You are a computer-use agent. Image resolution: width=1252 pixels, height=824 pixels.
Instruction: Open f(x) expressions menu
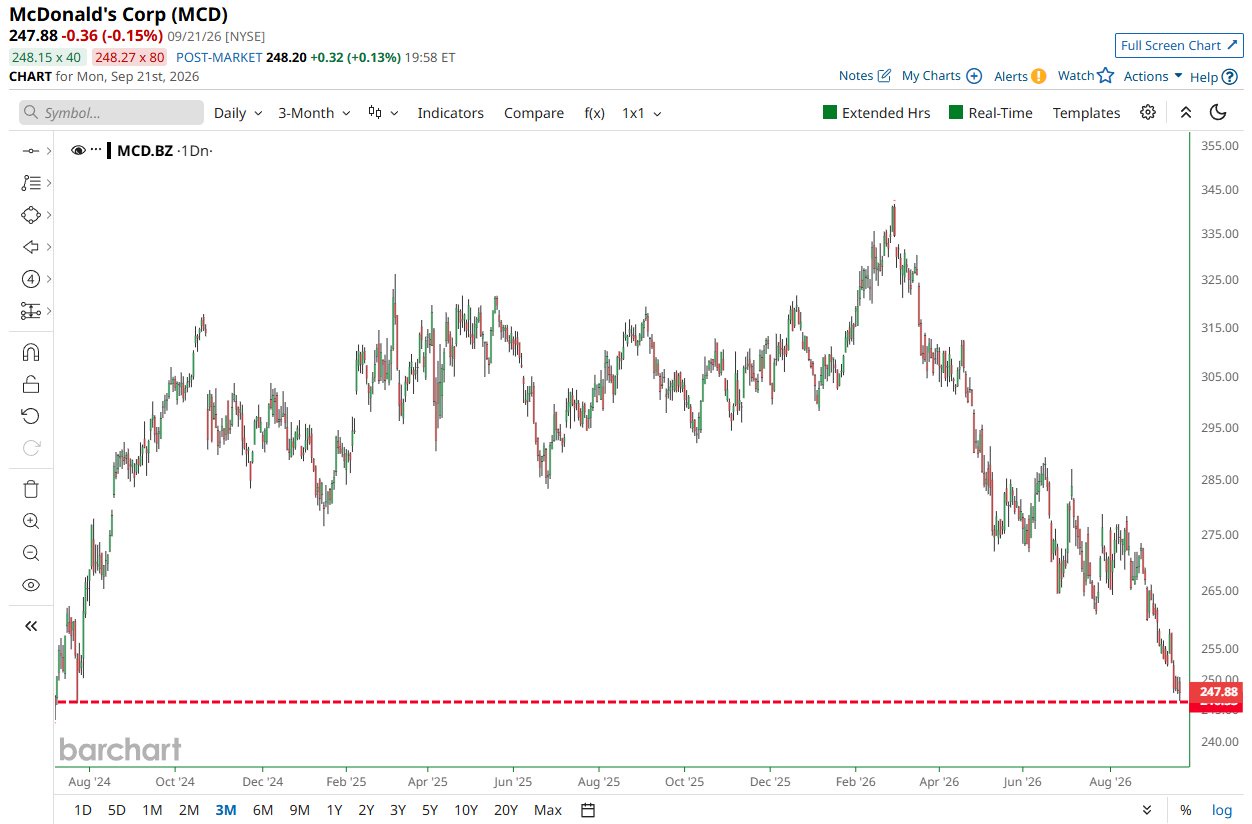(x=594, y=113)
